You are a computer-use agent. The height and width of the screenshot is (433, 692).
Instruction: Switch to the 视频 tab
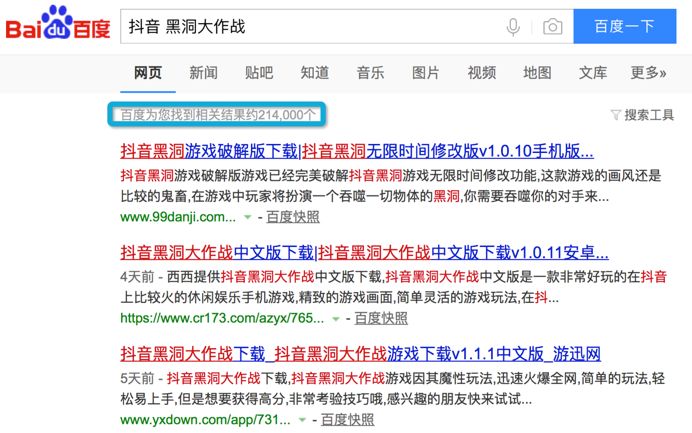pyautogui.click(x=481, y=72)
